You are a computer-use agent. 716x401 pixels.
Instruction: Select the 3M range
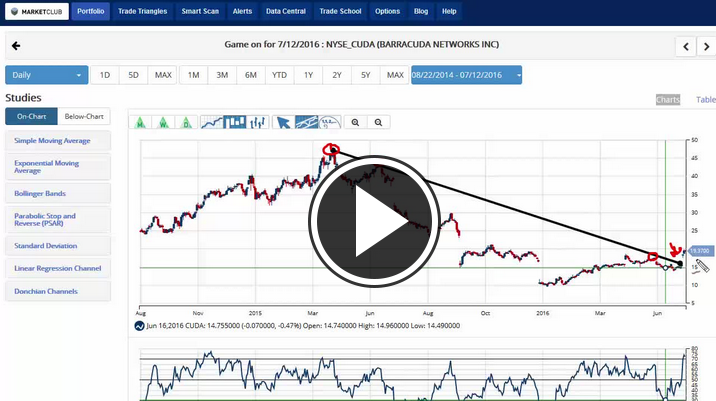tap(222, 75)
